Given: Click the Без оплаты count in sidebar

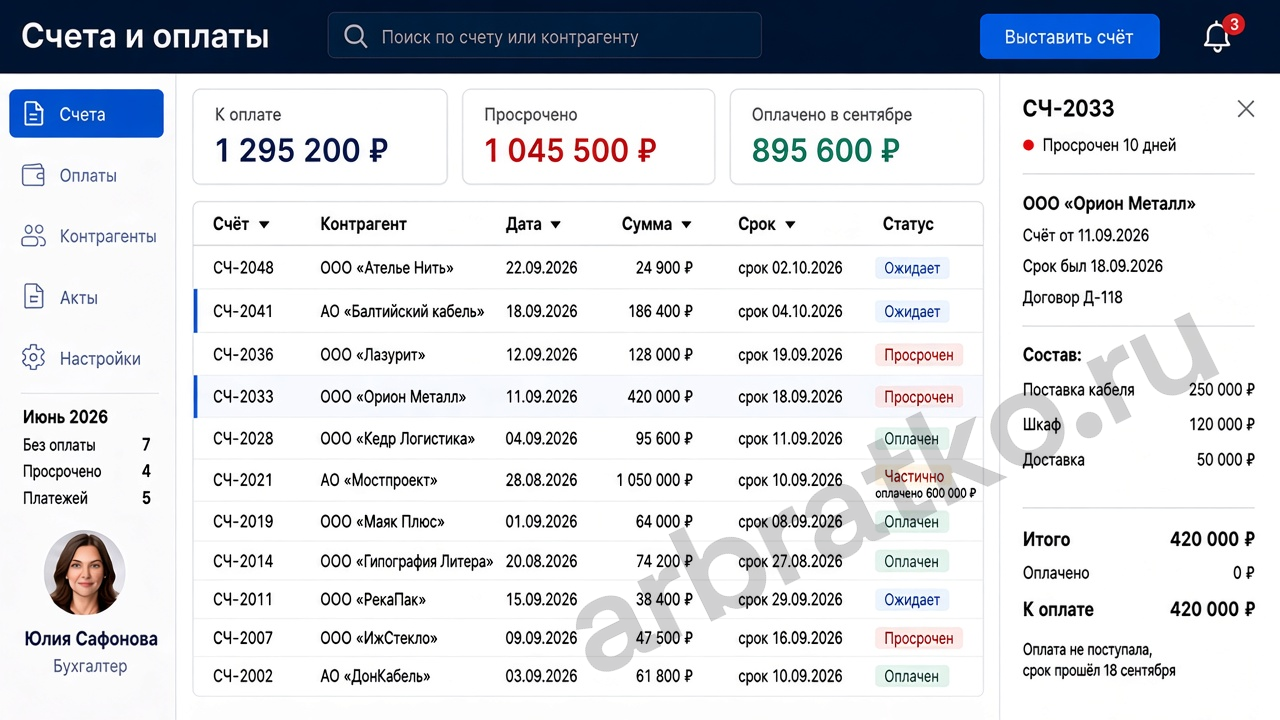Looking at the screenshot, I should (146, 445).
